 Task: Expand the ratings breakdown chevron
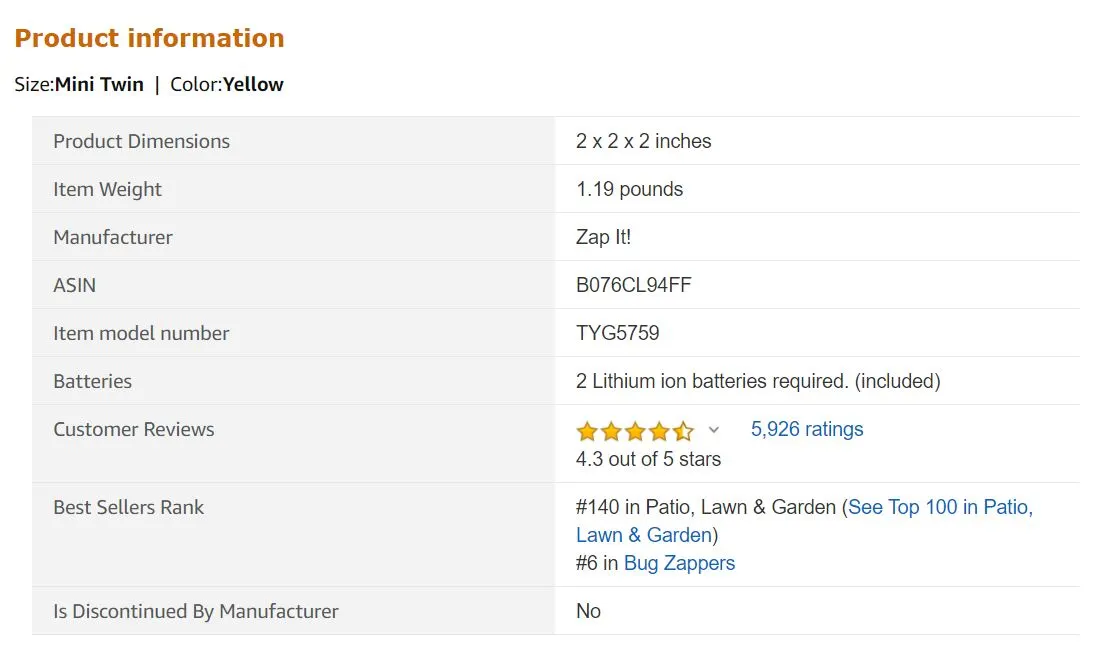coord(714,430)
